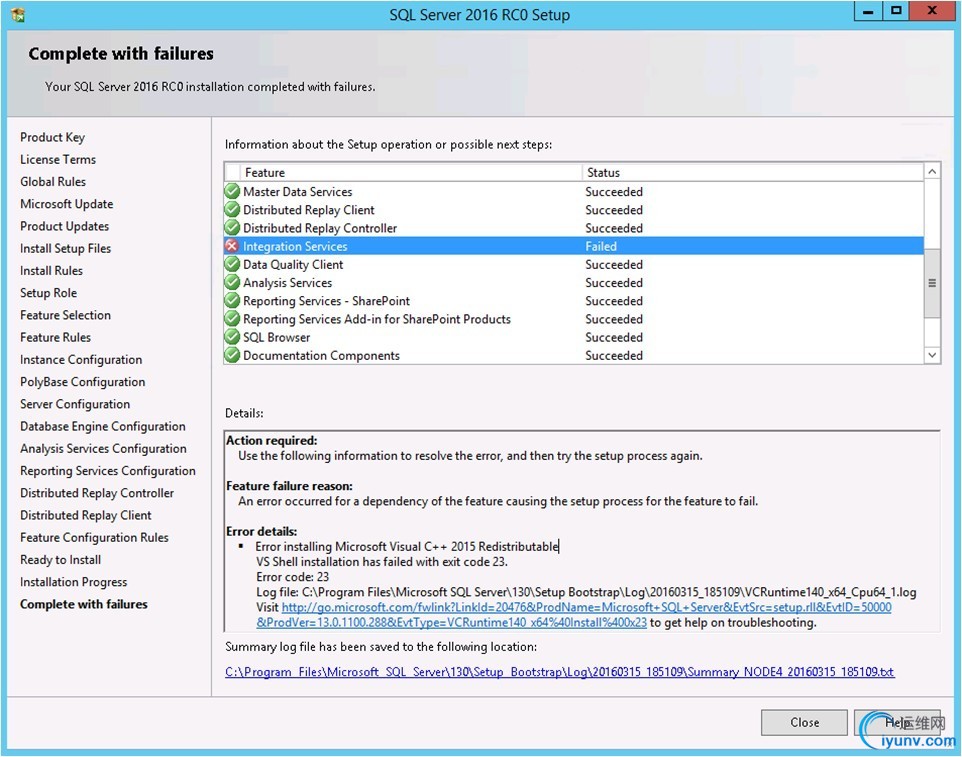Click Distributed Replay Client in the steps sidebar
Image resolution: width=962 pixels, height=757 pixels.
coord(85,515)
